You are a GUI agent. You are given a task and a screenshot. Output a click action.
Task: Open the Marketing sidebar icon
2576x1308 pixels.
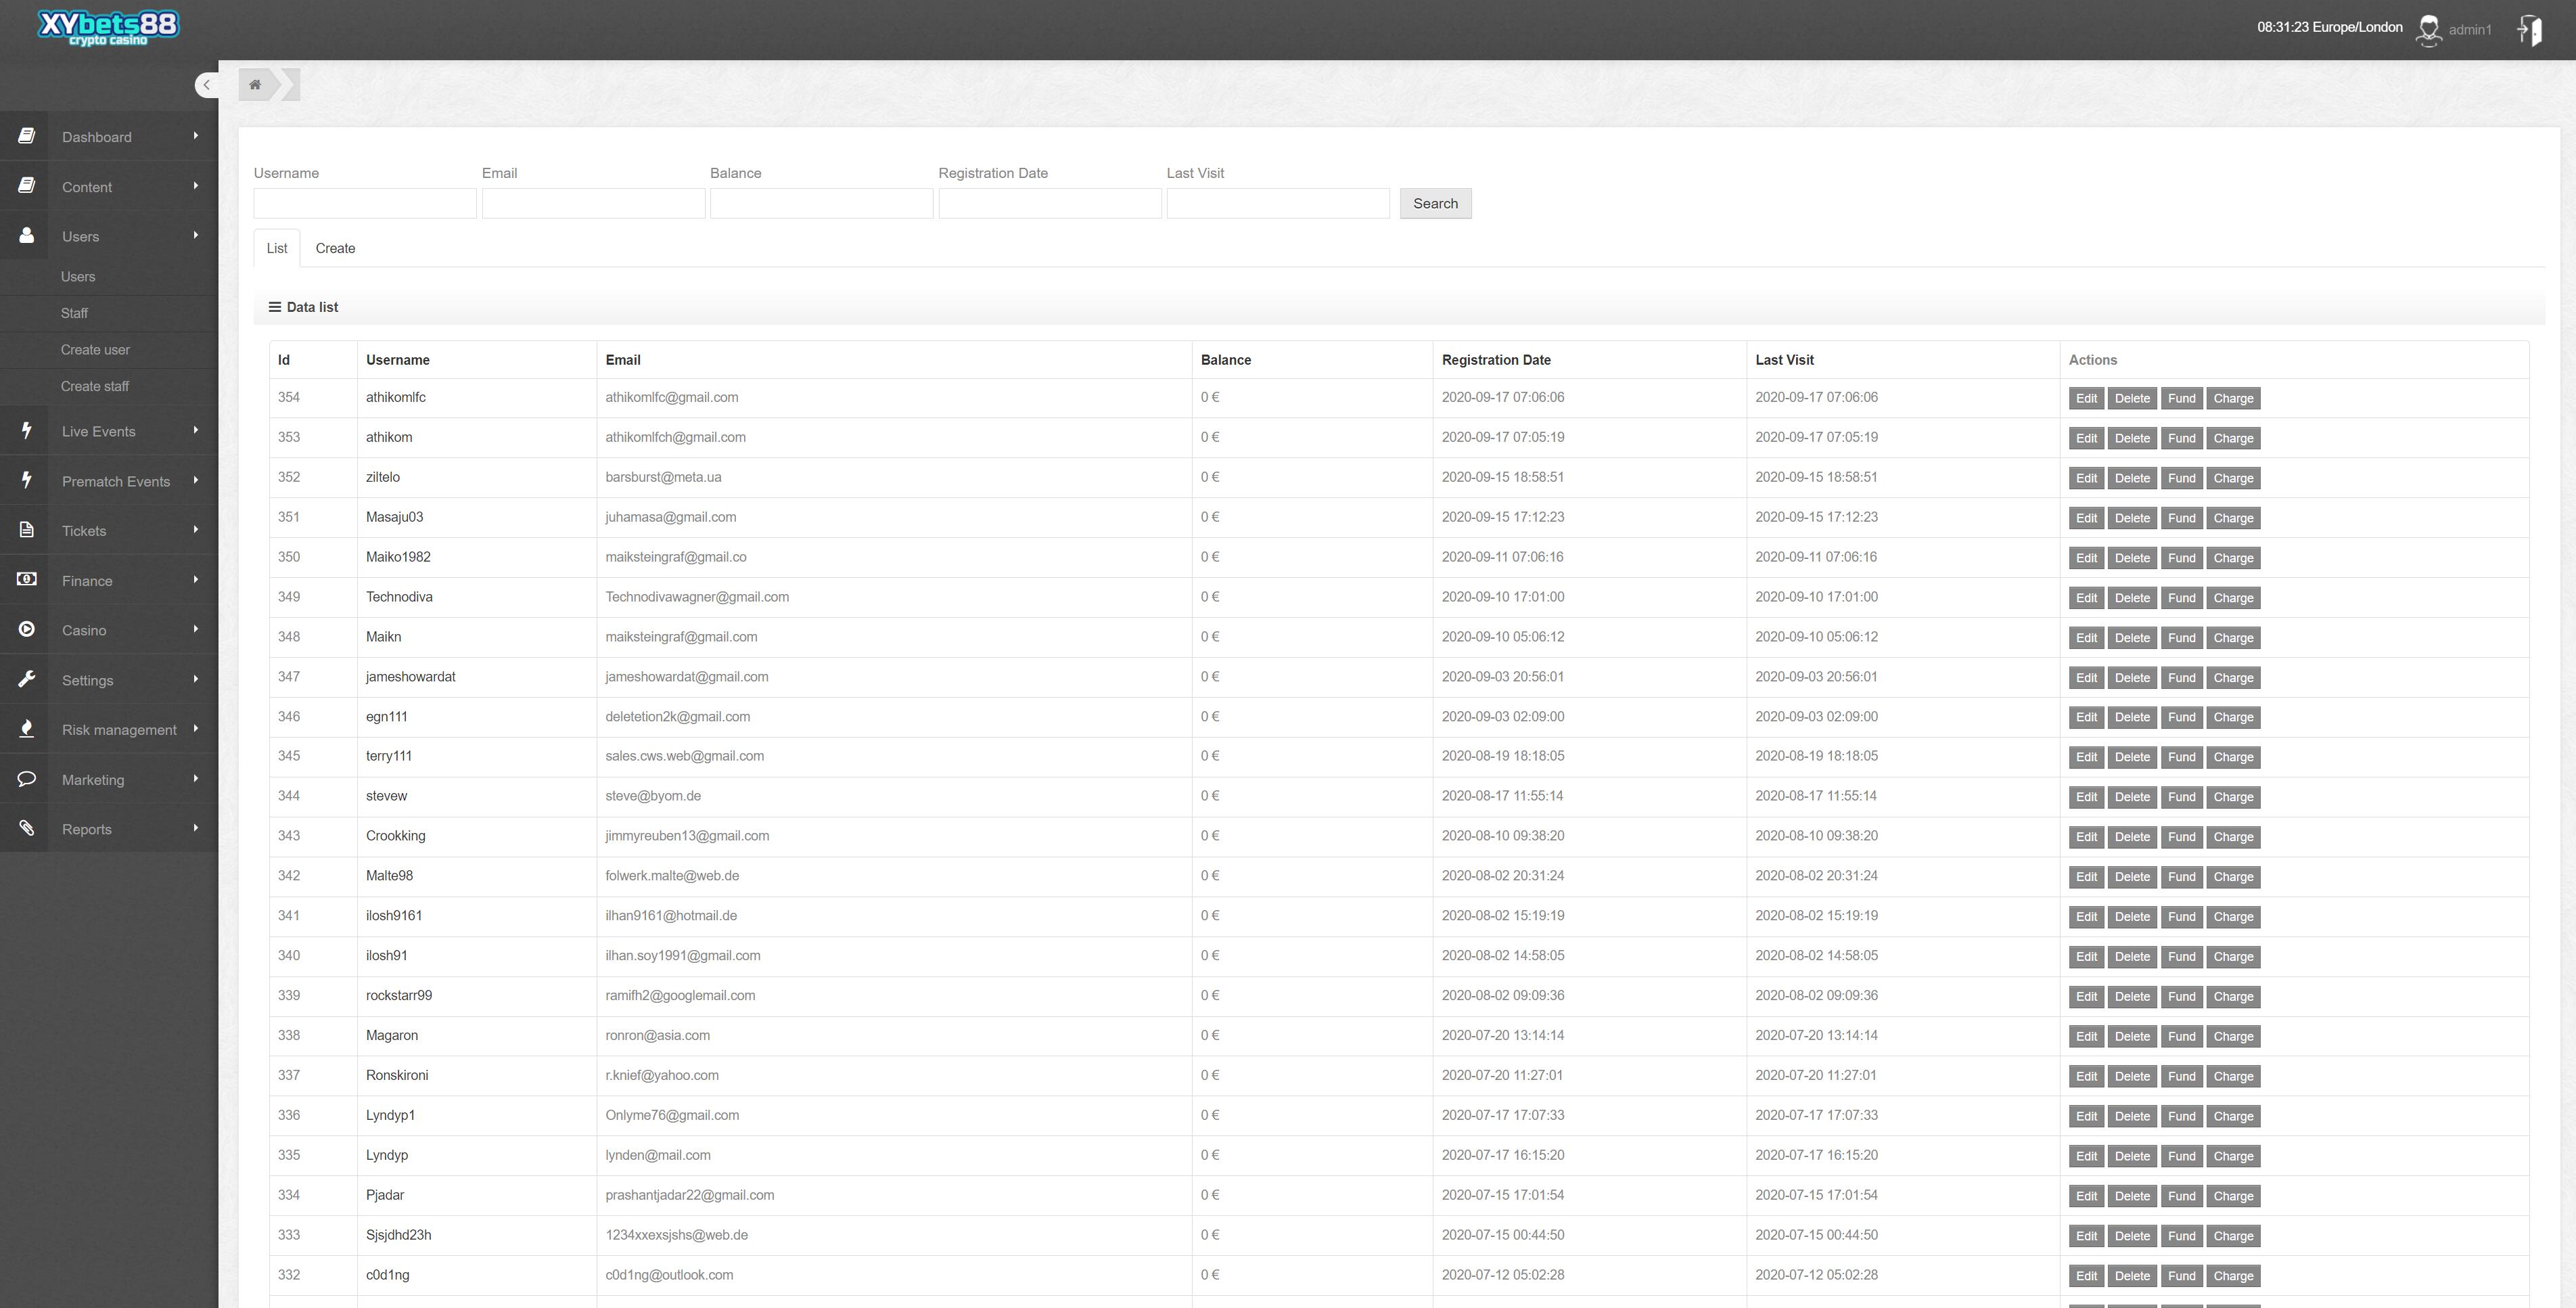tap(25, 779)
